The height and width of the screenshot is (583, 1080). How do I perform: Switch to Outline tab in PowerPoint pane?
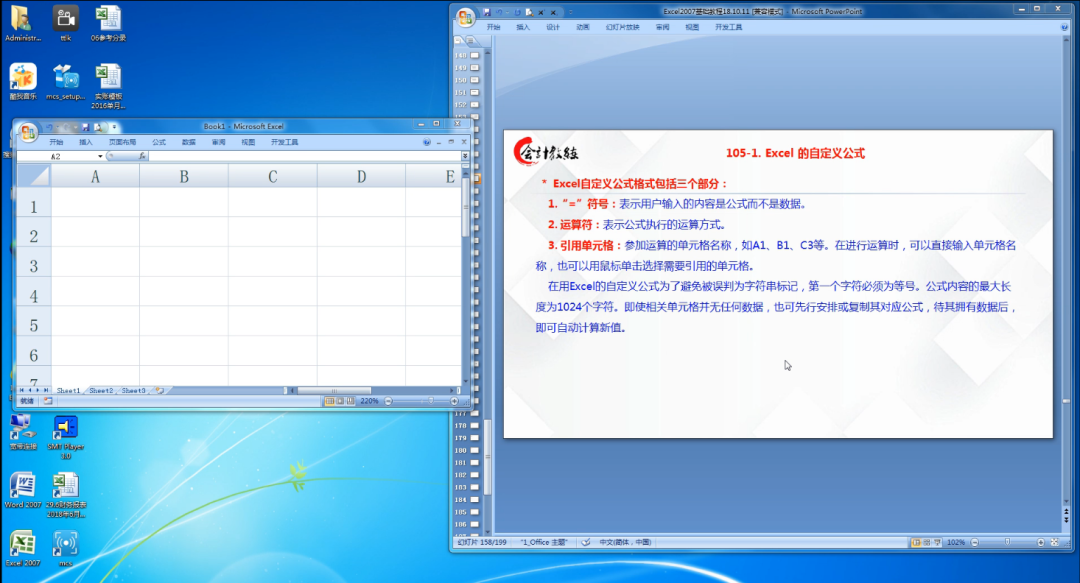tap(470, 41)
